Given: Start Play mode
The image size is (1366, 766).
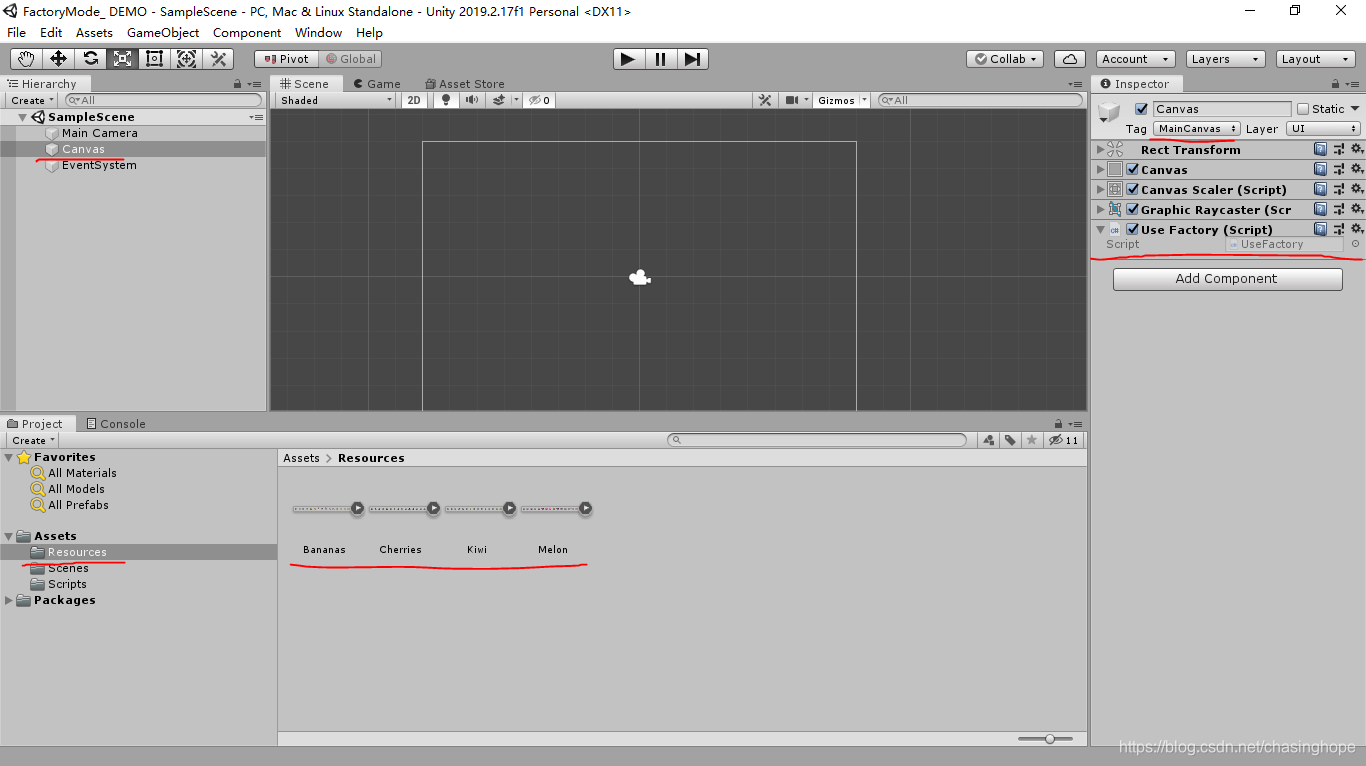Looking at the screenshot, I should (x=628, y=59).
